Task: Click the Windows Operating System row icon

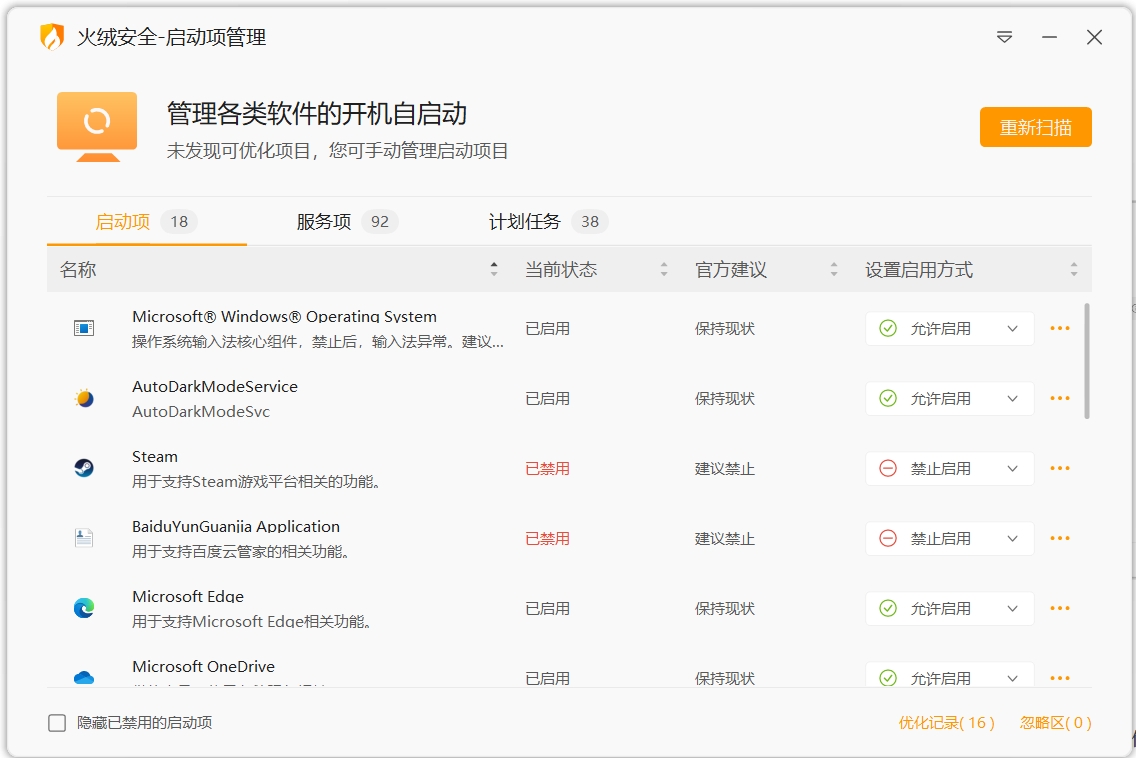Action: pos(84,328)
